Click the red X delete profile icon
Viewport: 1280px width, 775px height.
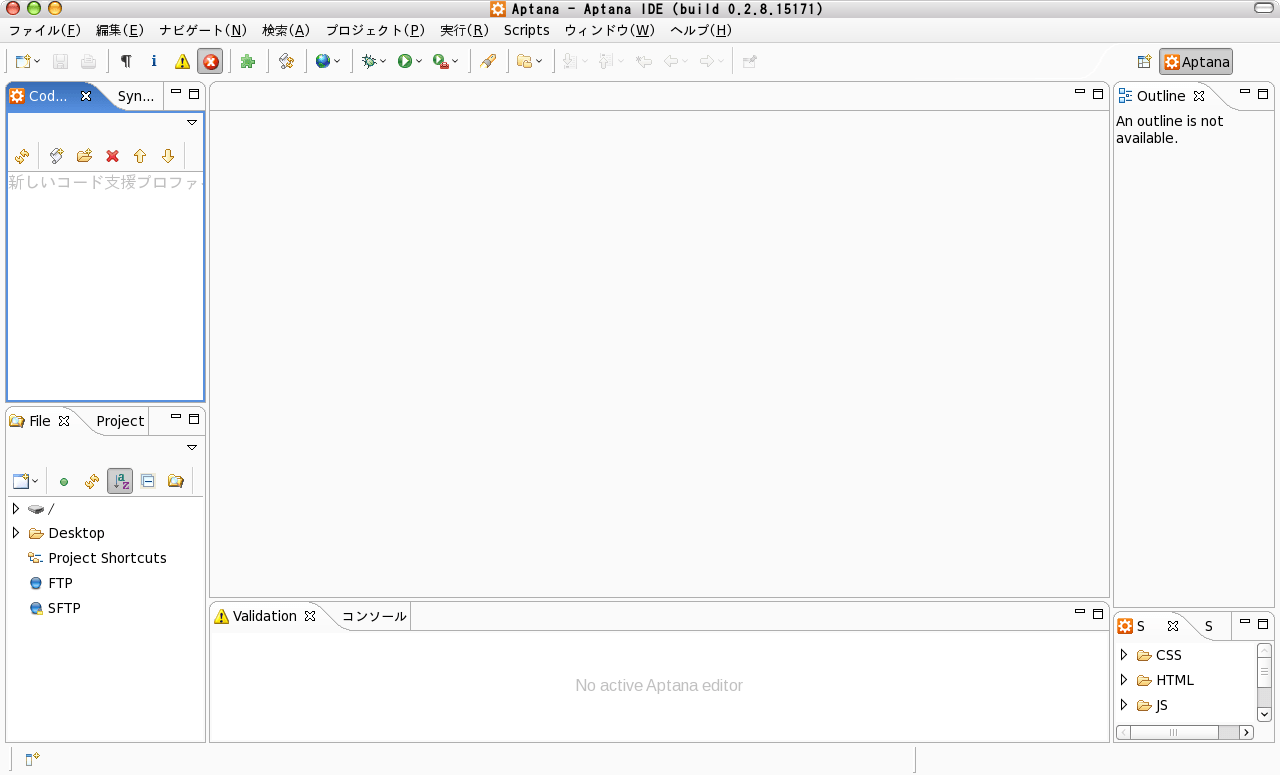point(113,156)
